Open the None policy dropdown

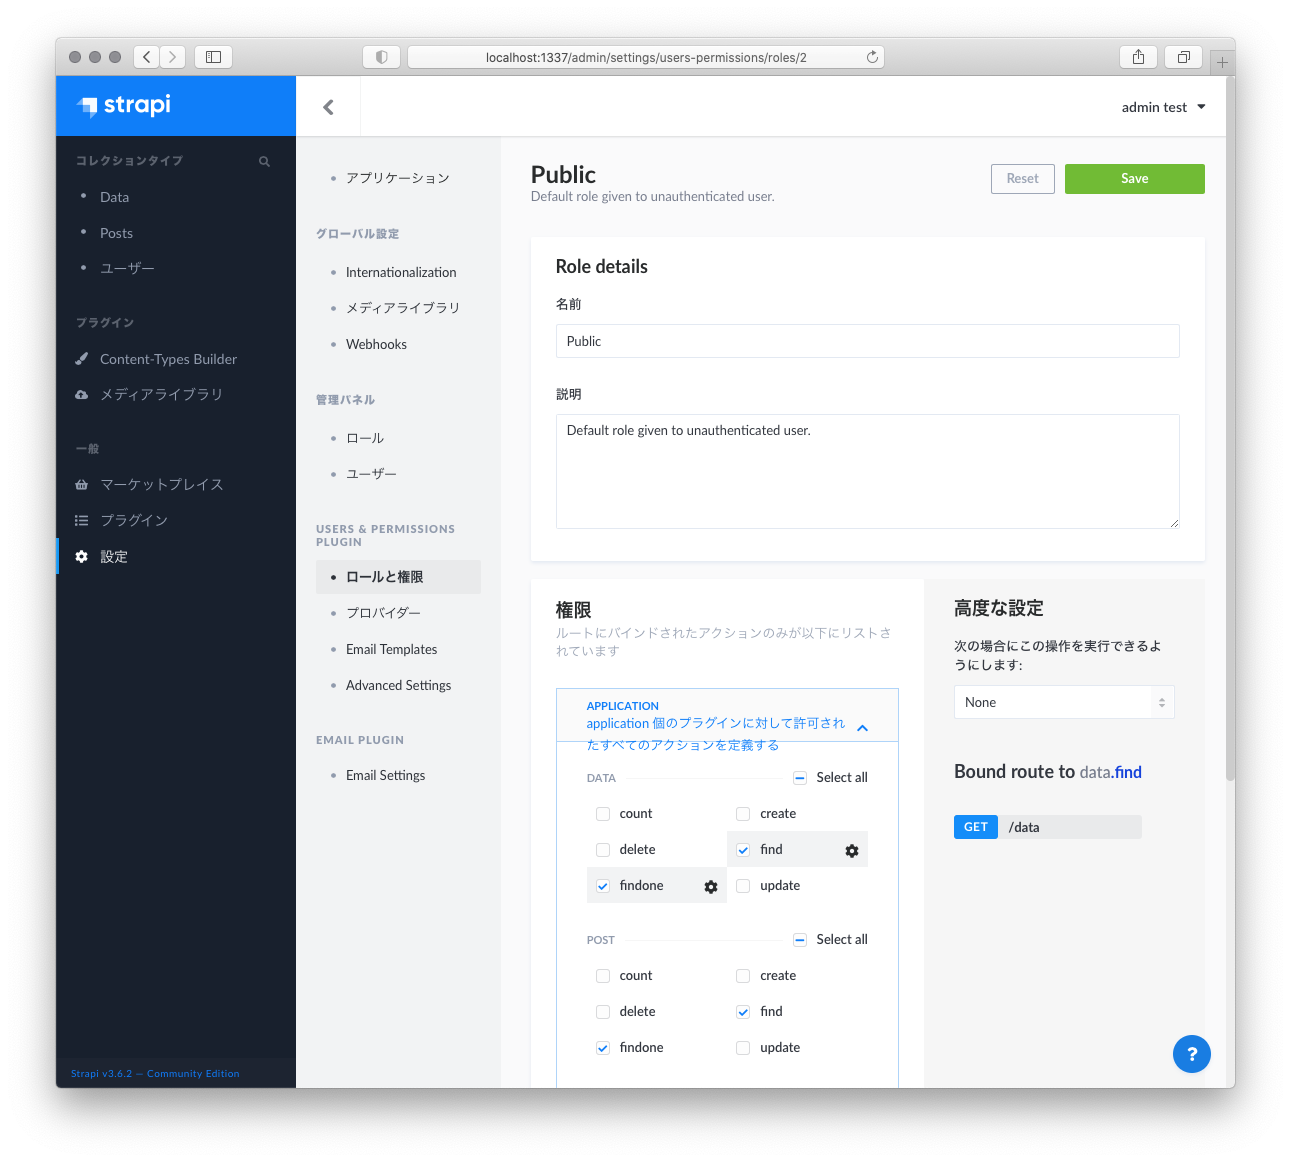point(1064,702)
